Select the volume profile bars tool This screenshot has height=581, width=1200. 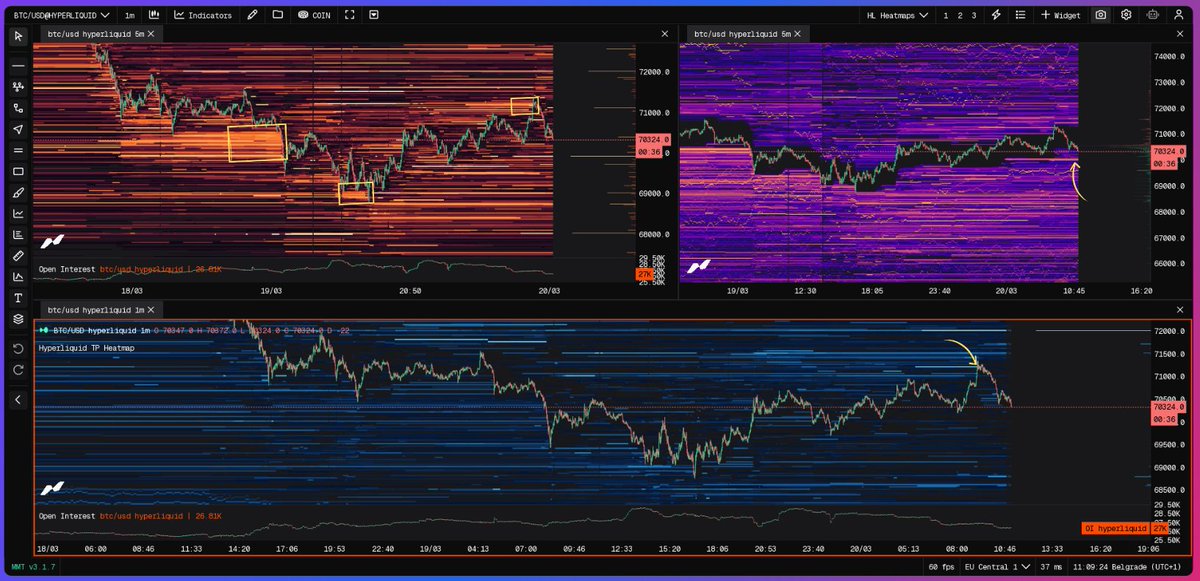(18, 235)
